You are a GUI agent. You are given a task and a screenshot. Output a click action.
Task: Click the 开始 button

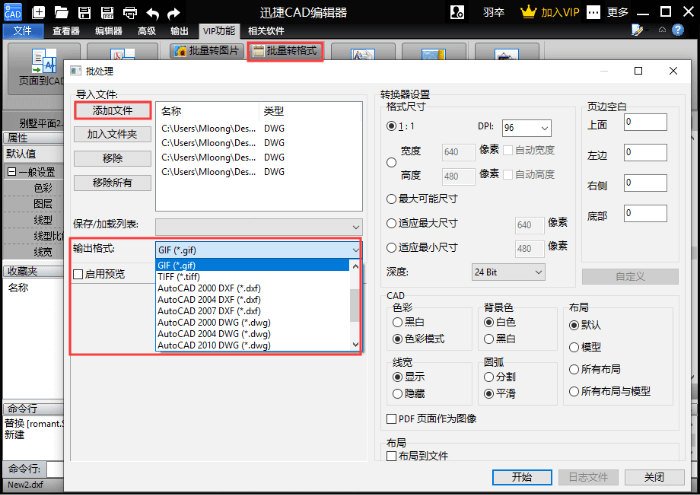click(522, 477)
